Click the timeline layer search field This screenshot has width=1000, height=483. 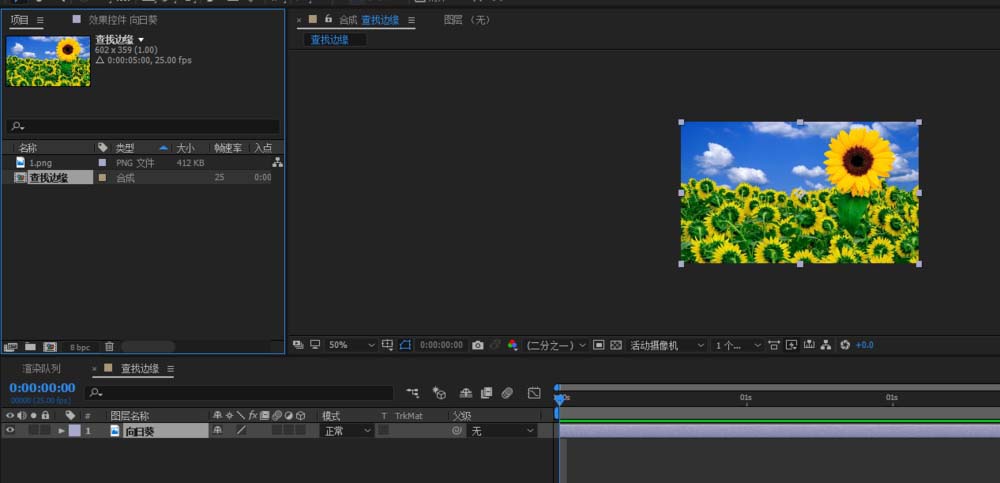point(239,393)
